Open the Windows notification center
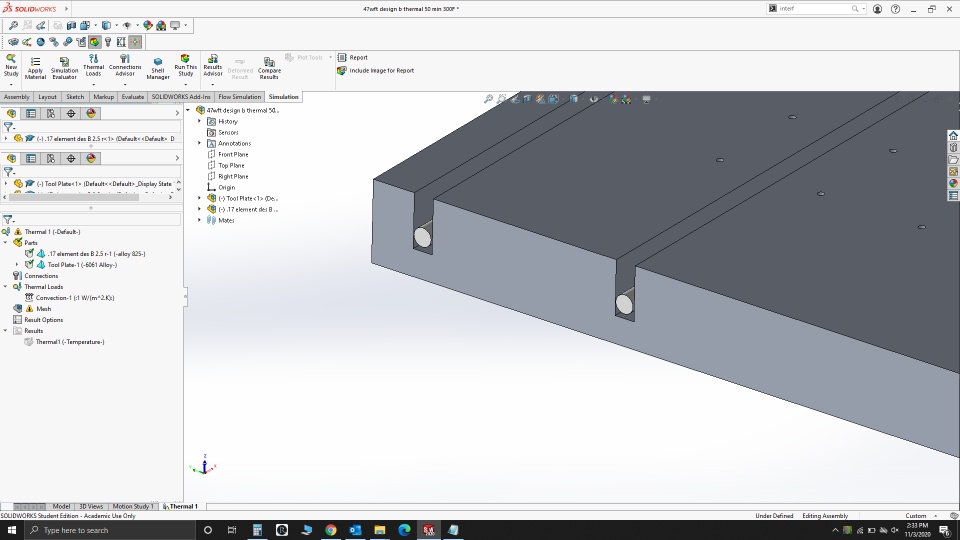 click(945, 530)
